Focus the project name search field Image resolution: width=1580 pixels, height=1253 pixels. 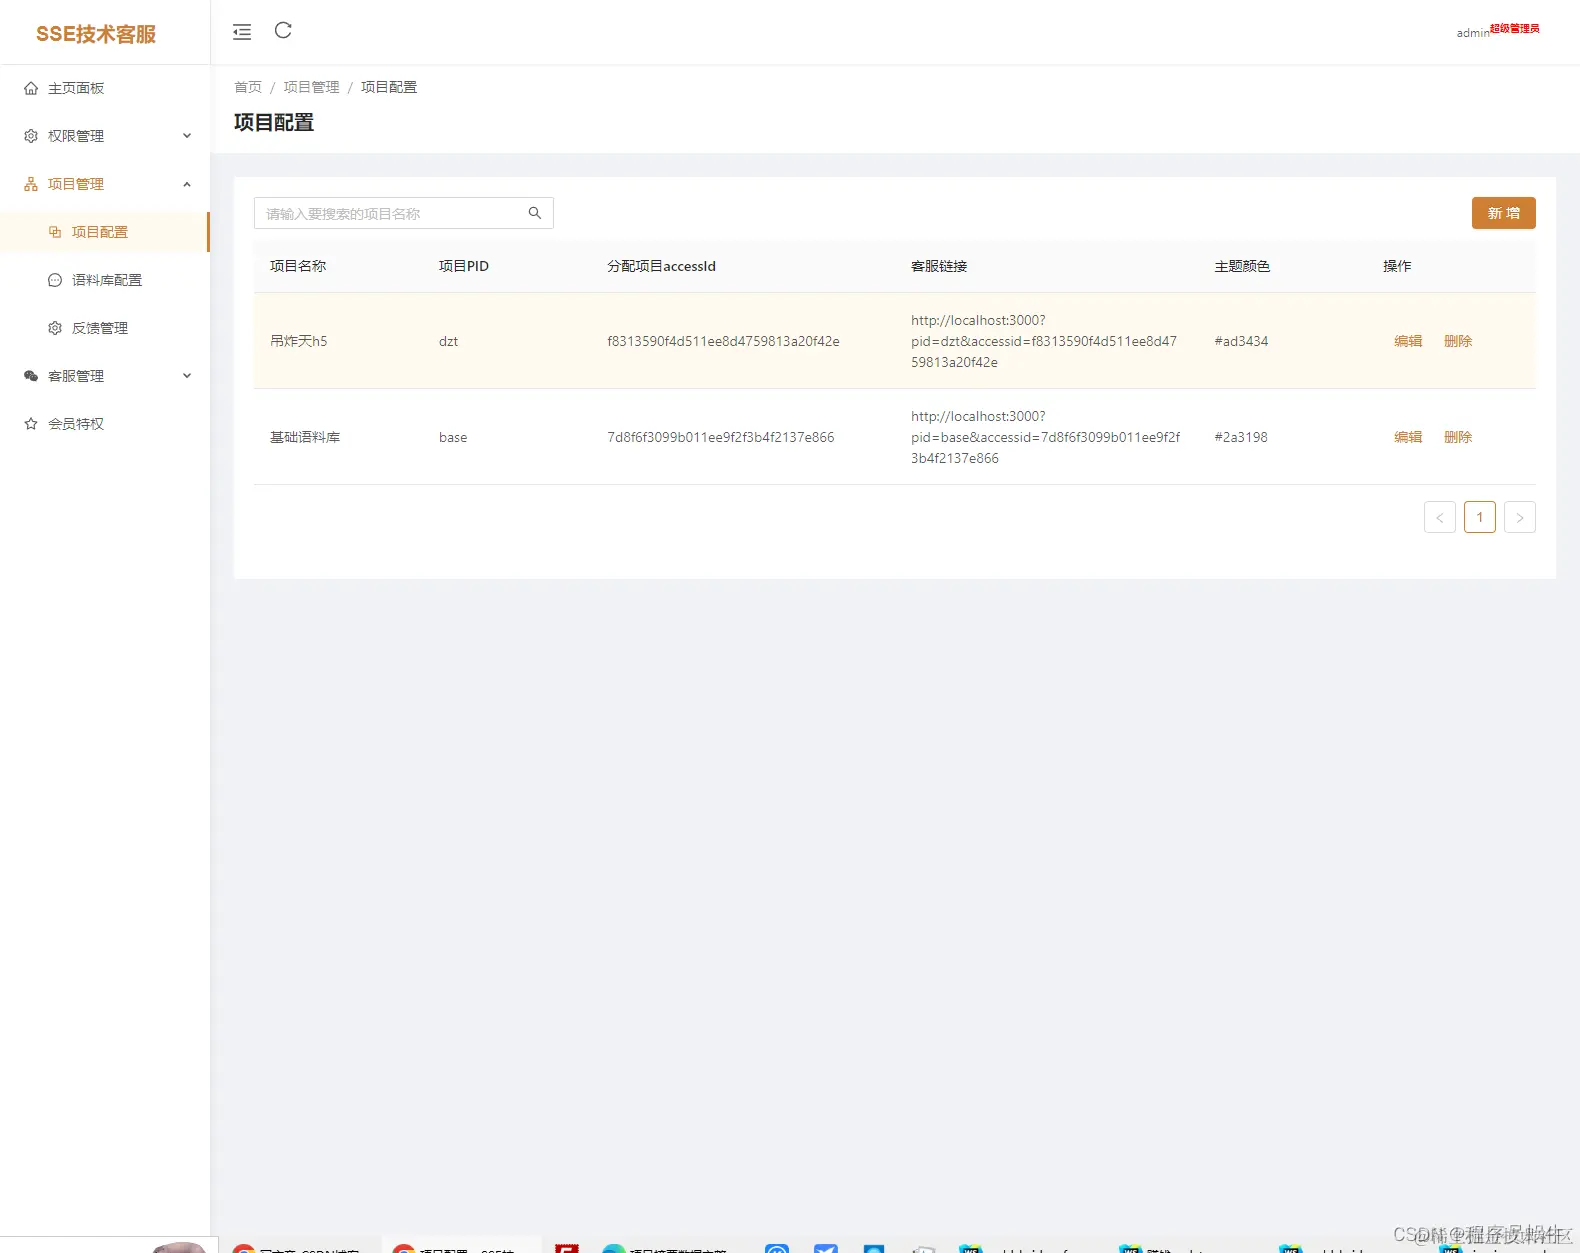[404, 213]
